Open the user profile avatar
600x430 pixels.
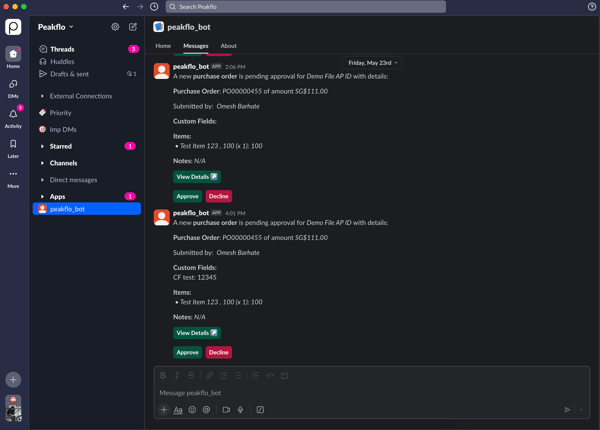13,408
